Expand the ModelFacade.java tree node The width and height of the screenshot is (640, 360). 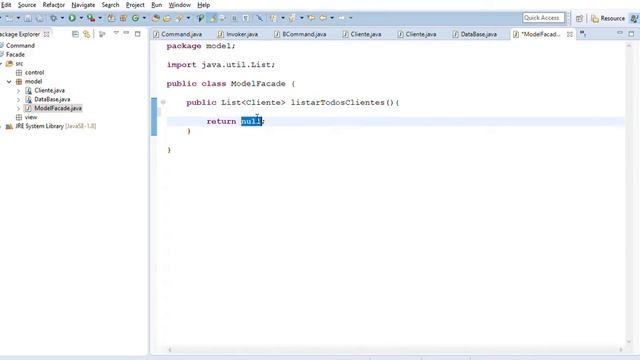(18, 109)
